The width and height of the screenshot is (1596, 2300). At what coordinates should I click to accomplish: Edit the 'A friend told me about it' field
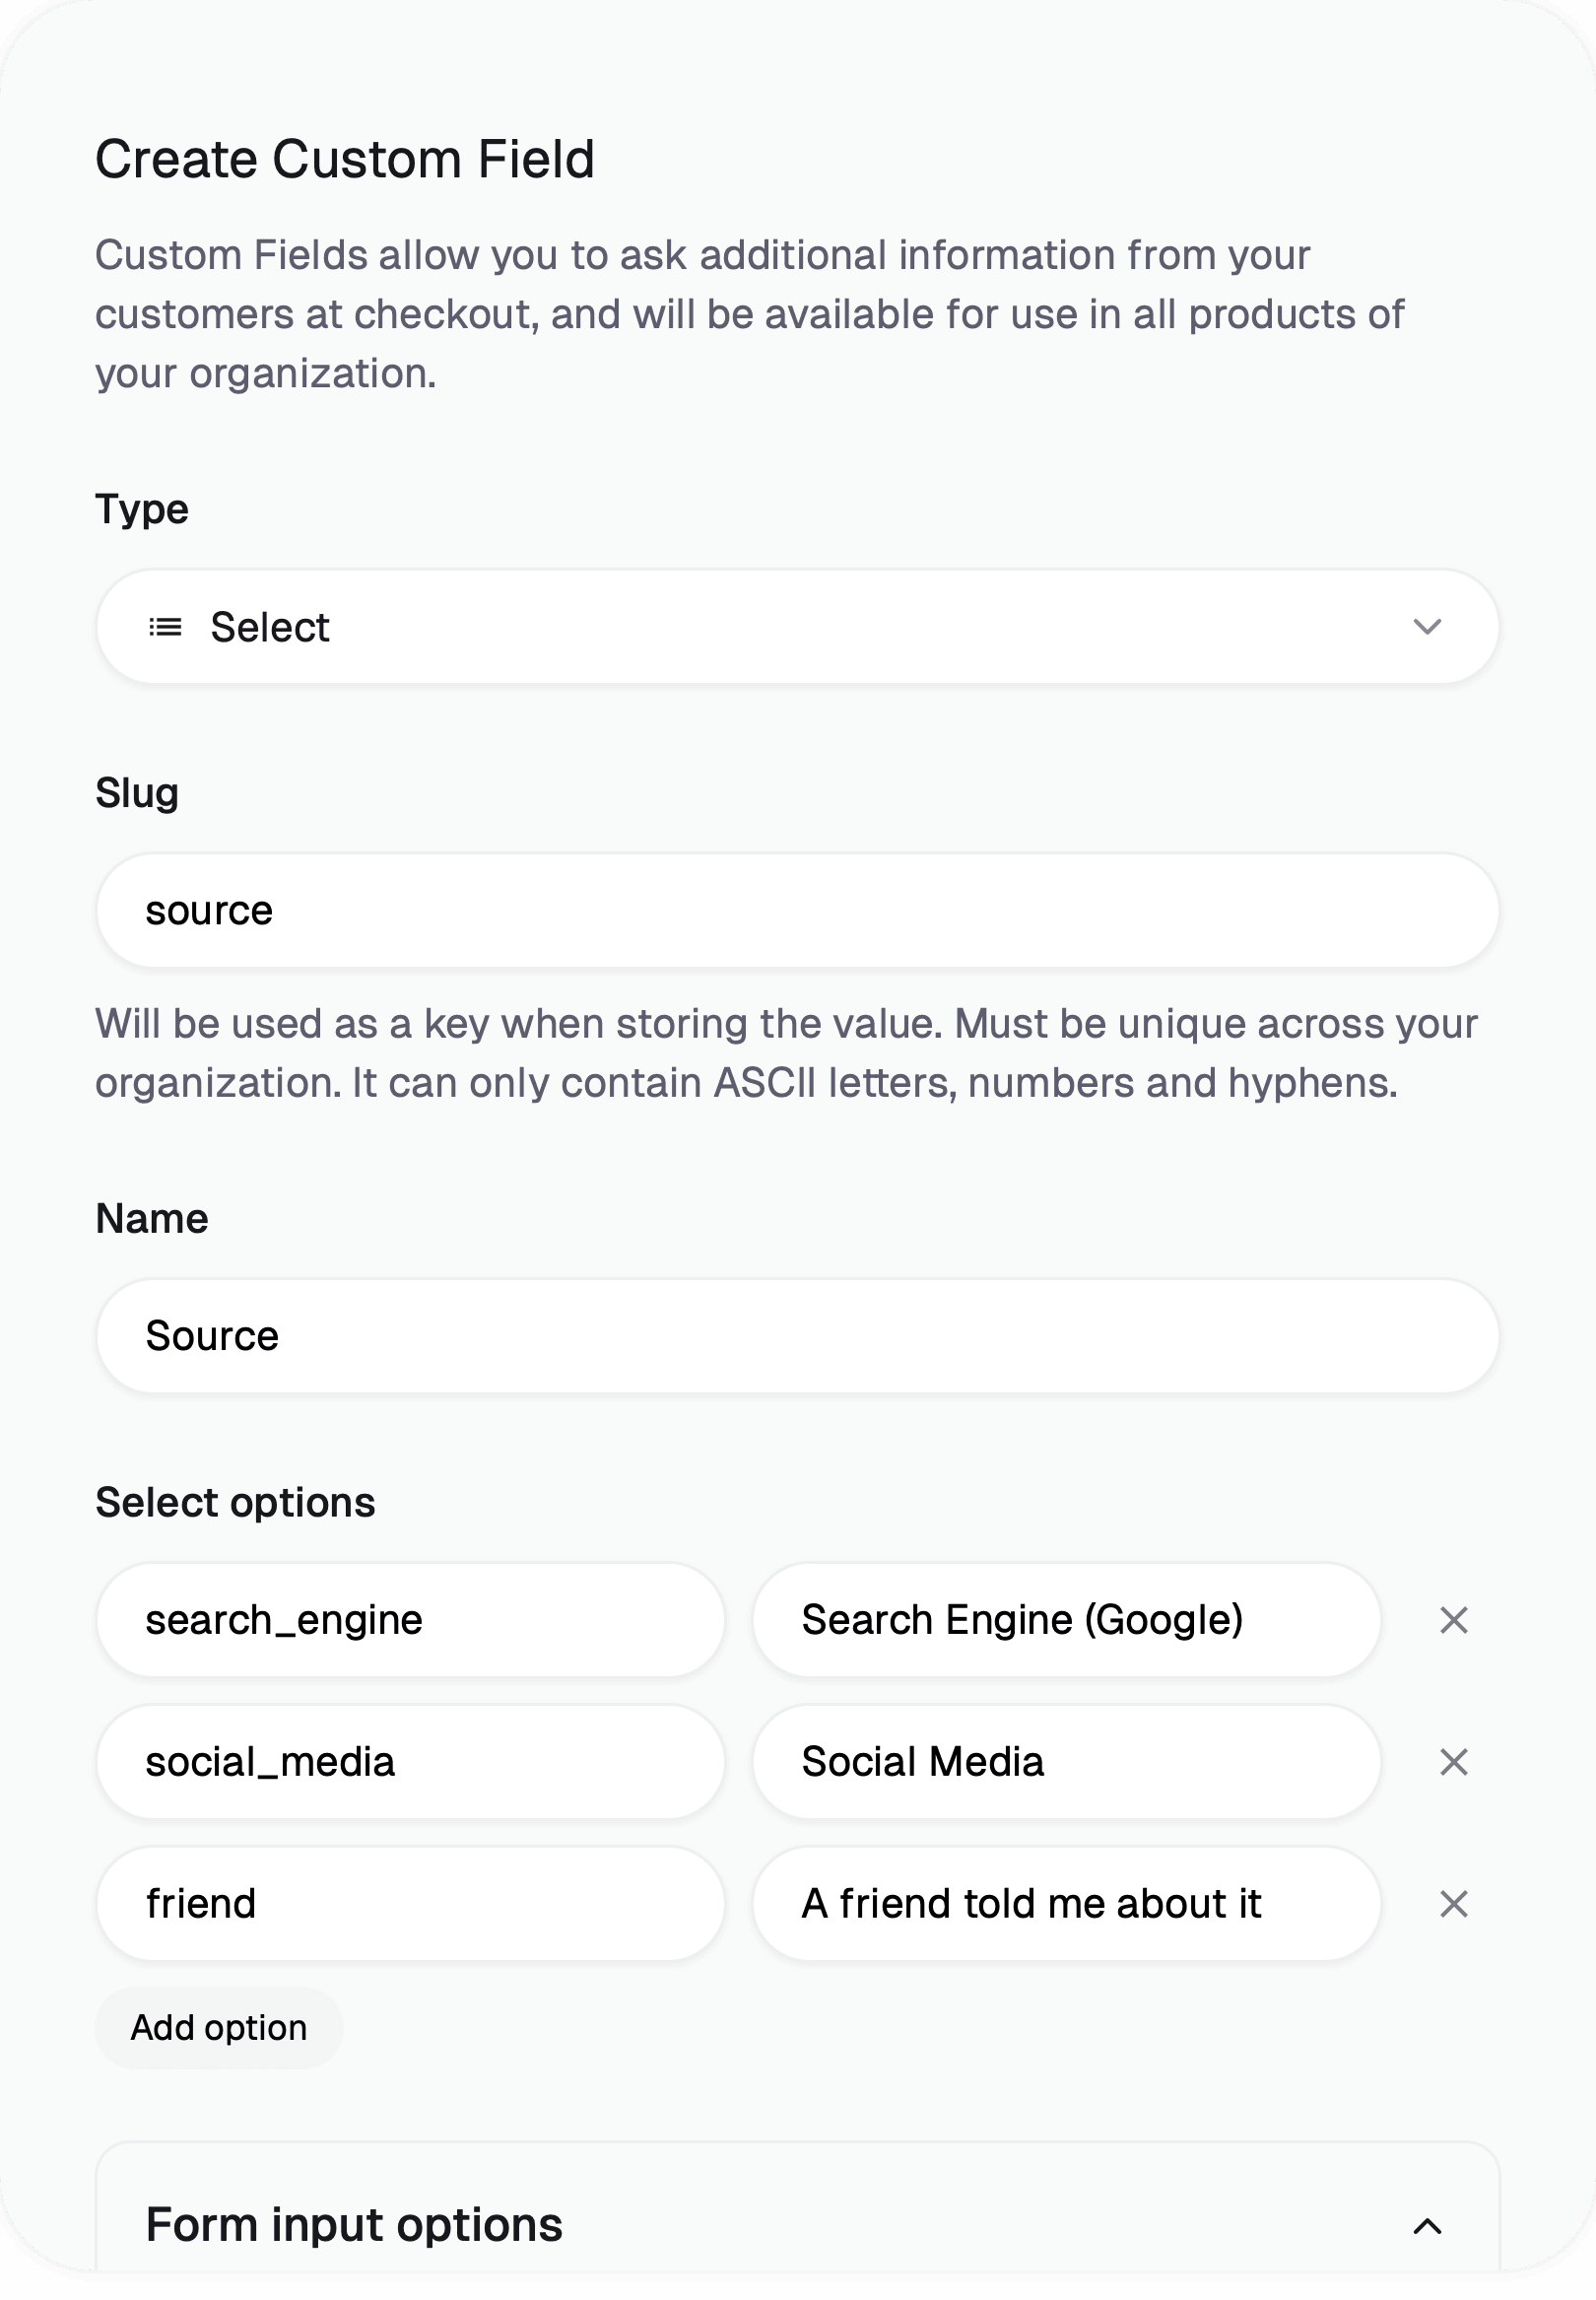coord(1066,1904)
